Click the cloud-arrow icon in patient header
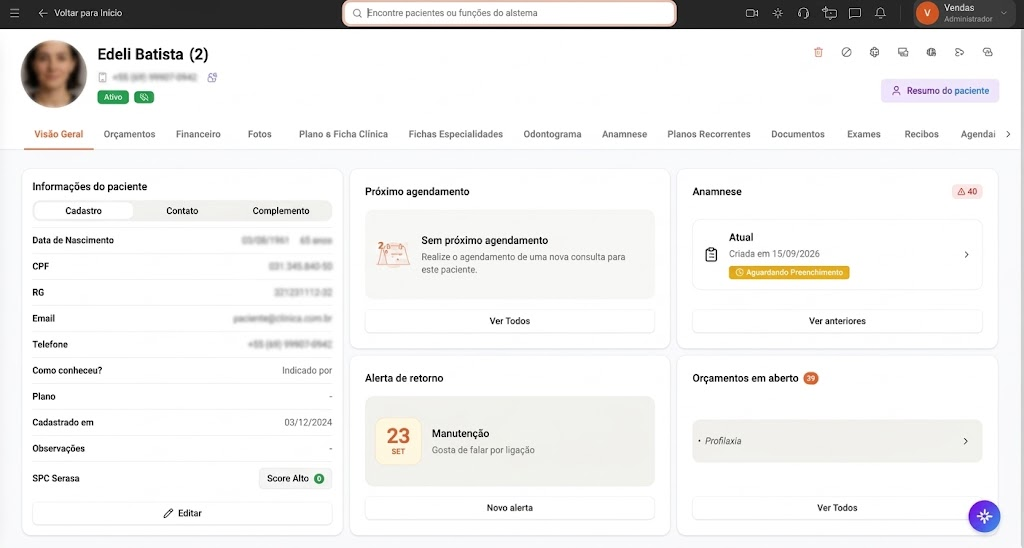The width and height of the screenshot is (1024, 548). (959, 52)
